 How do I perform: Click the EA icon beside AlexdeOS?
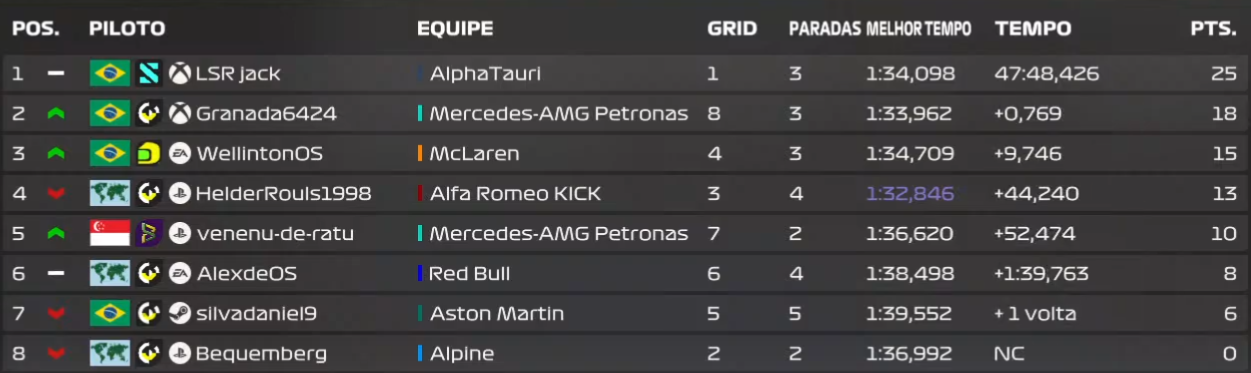pos(179,273)
